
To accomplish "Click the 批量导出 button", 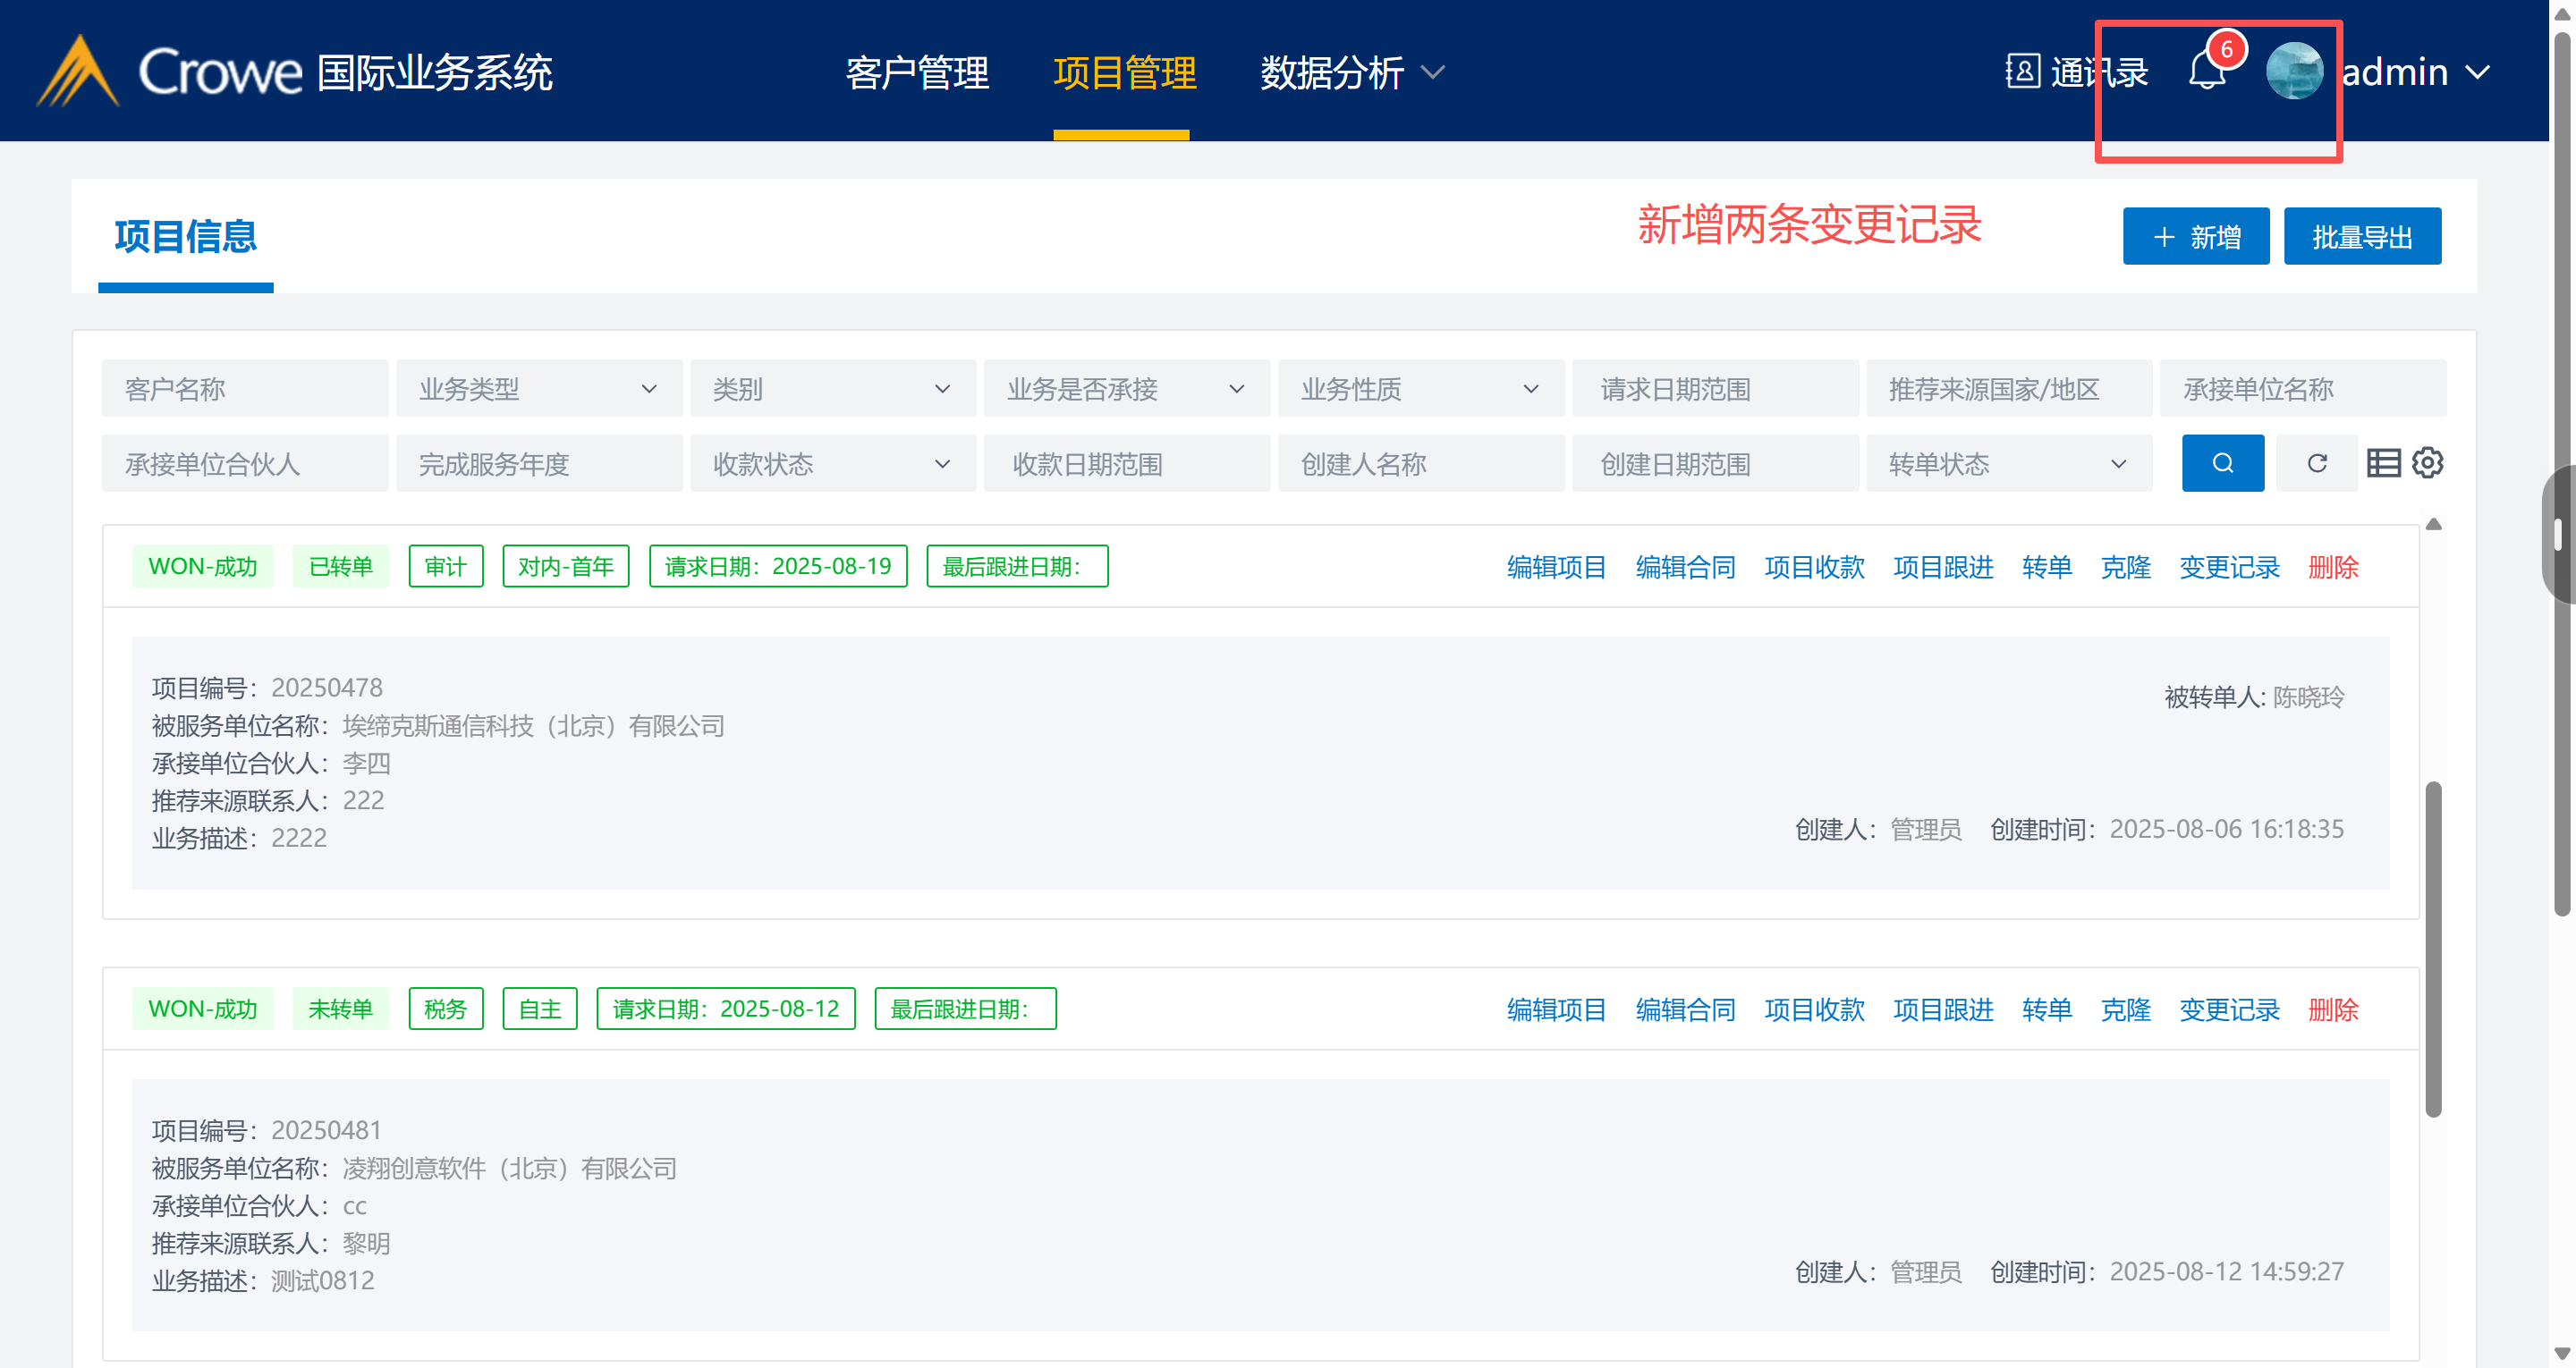I will click(x=2362, y=237).
